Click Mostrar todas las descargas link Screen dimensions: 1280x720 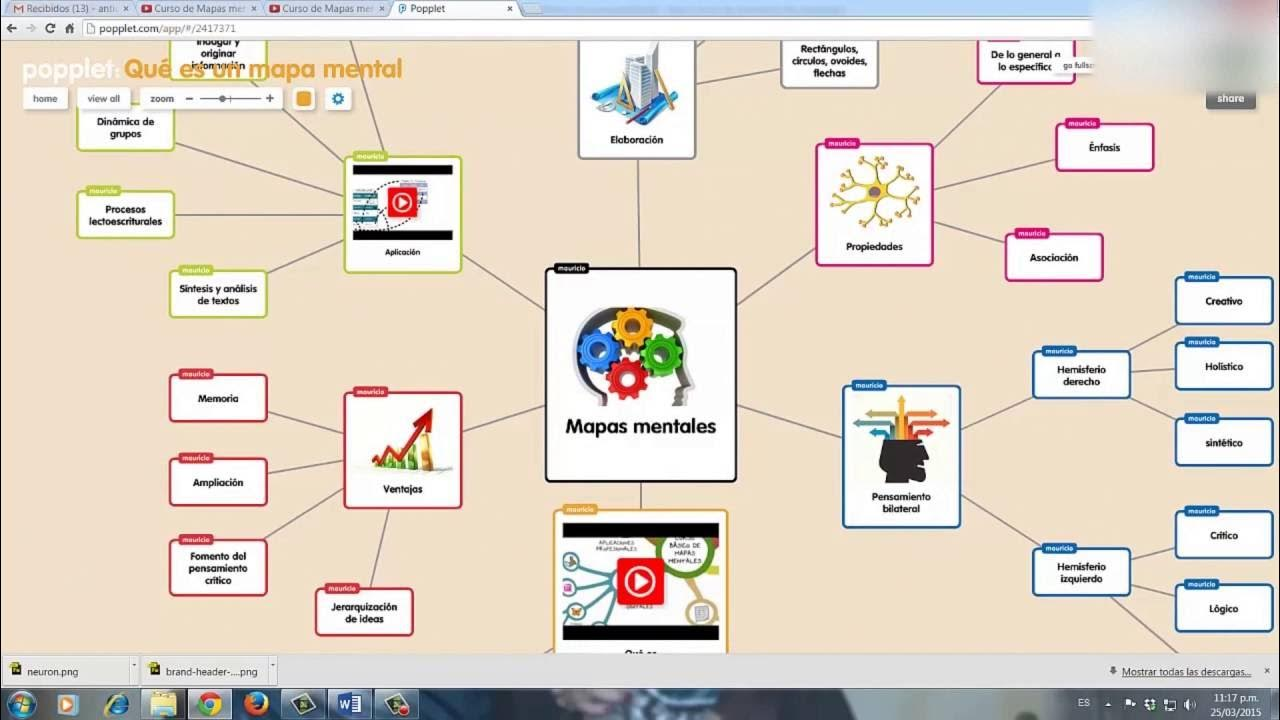click(1186, 672)
